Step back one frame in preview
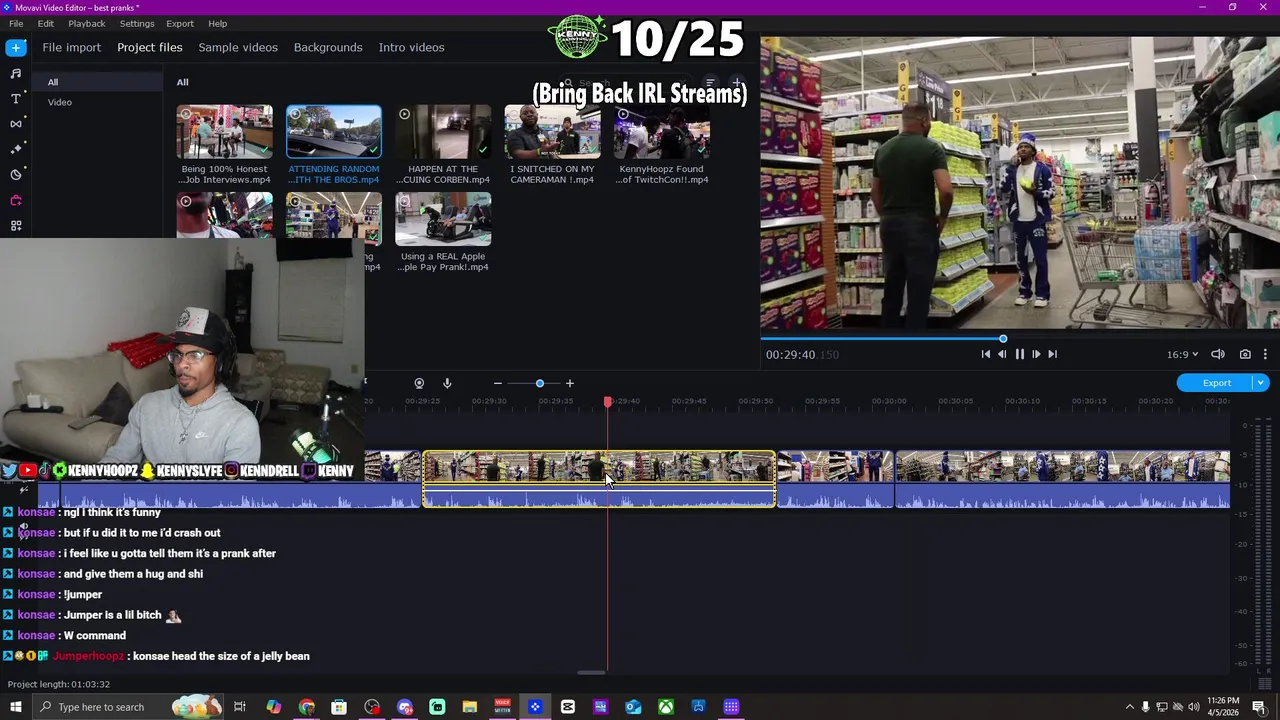This screenshot has width=1280, height=720. 1002,354
